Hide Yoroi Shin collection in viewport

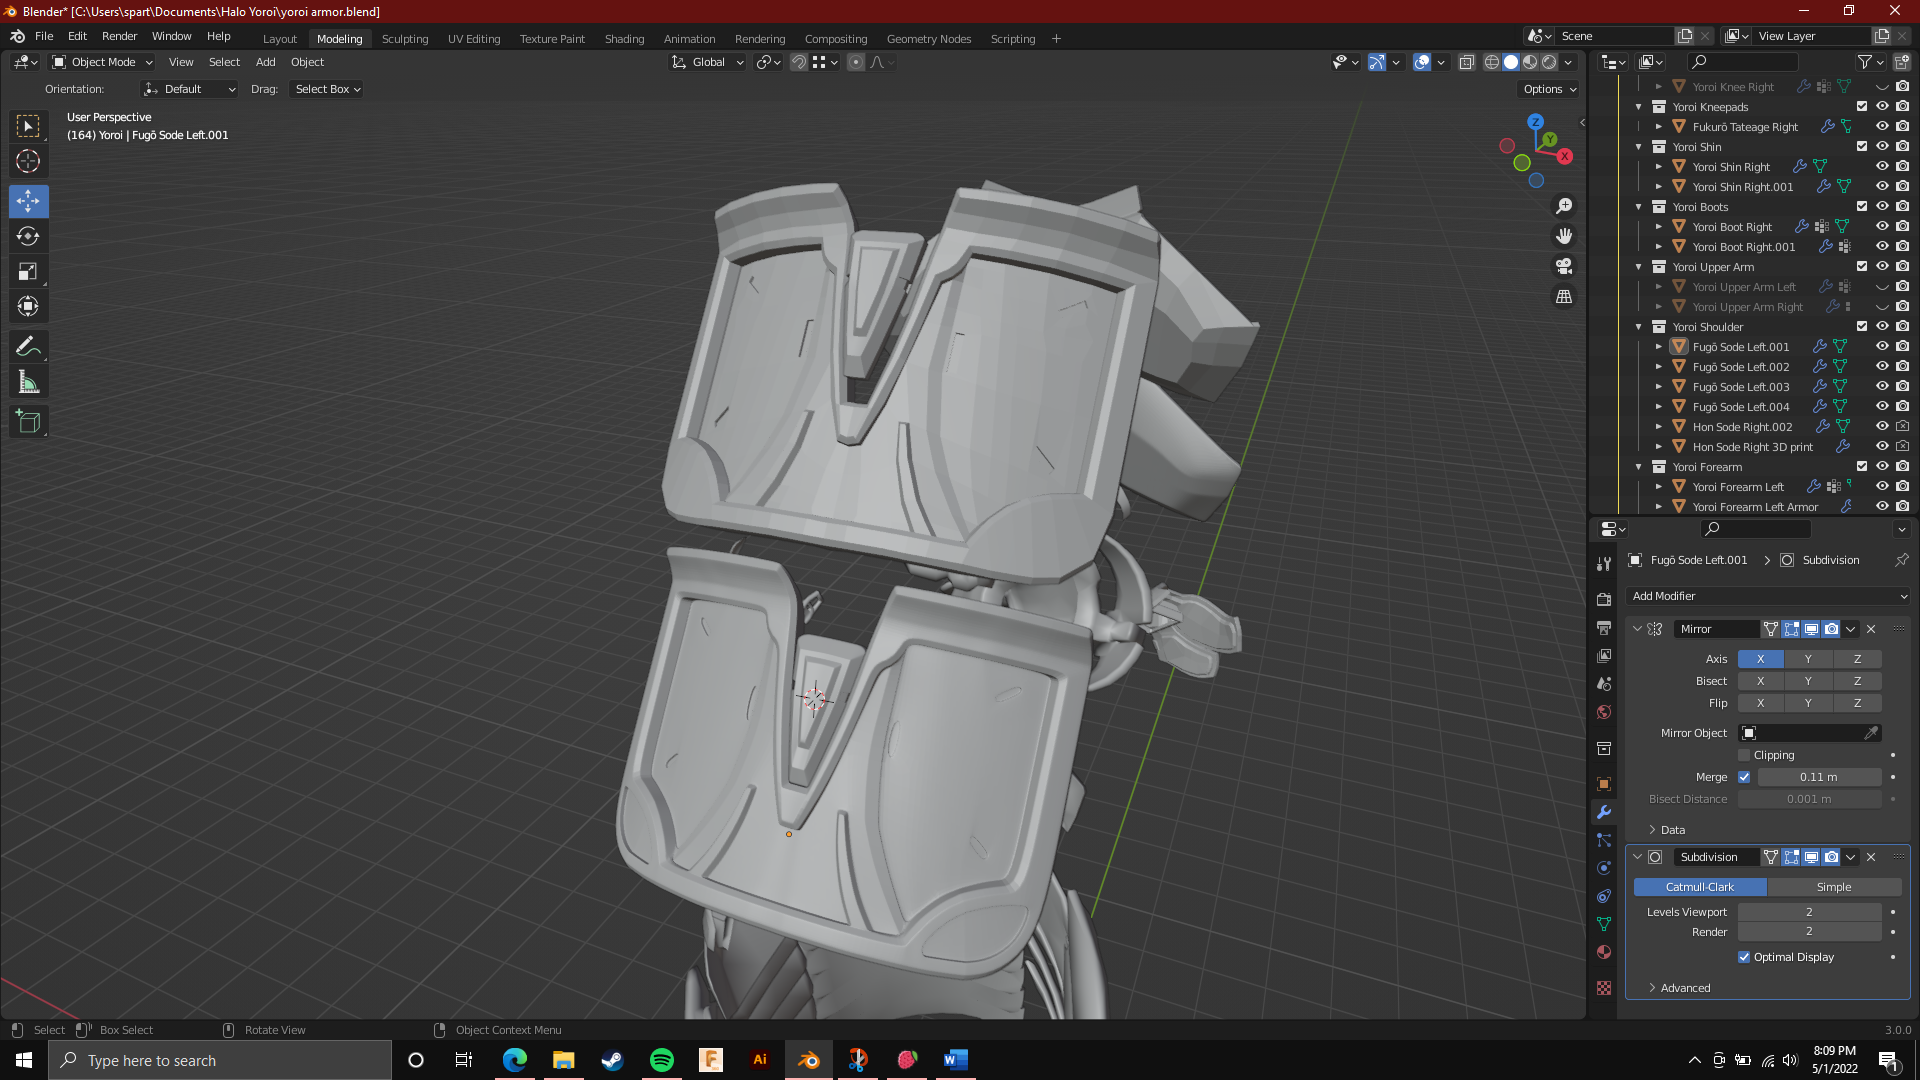click(1882, 147)
